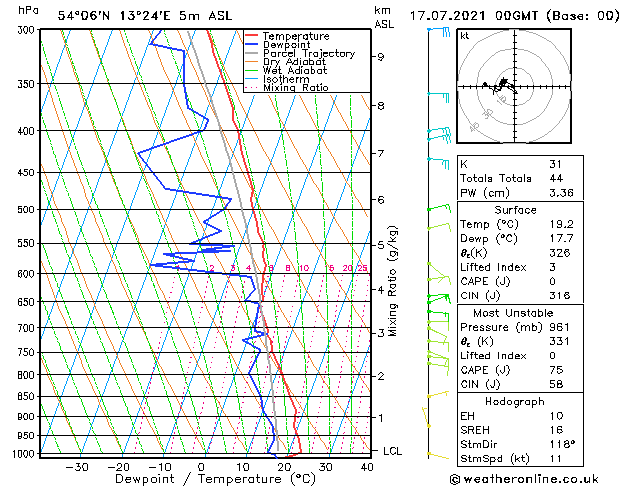Click the surface CIN value 316
The height and width of the screenshot is (486, 629).
click(560, 296)
